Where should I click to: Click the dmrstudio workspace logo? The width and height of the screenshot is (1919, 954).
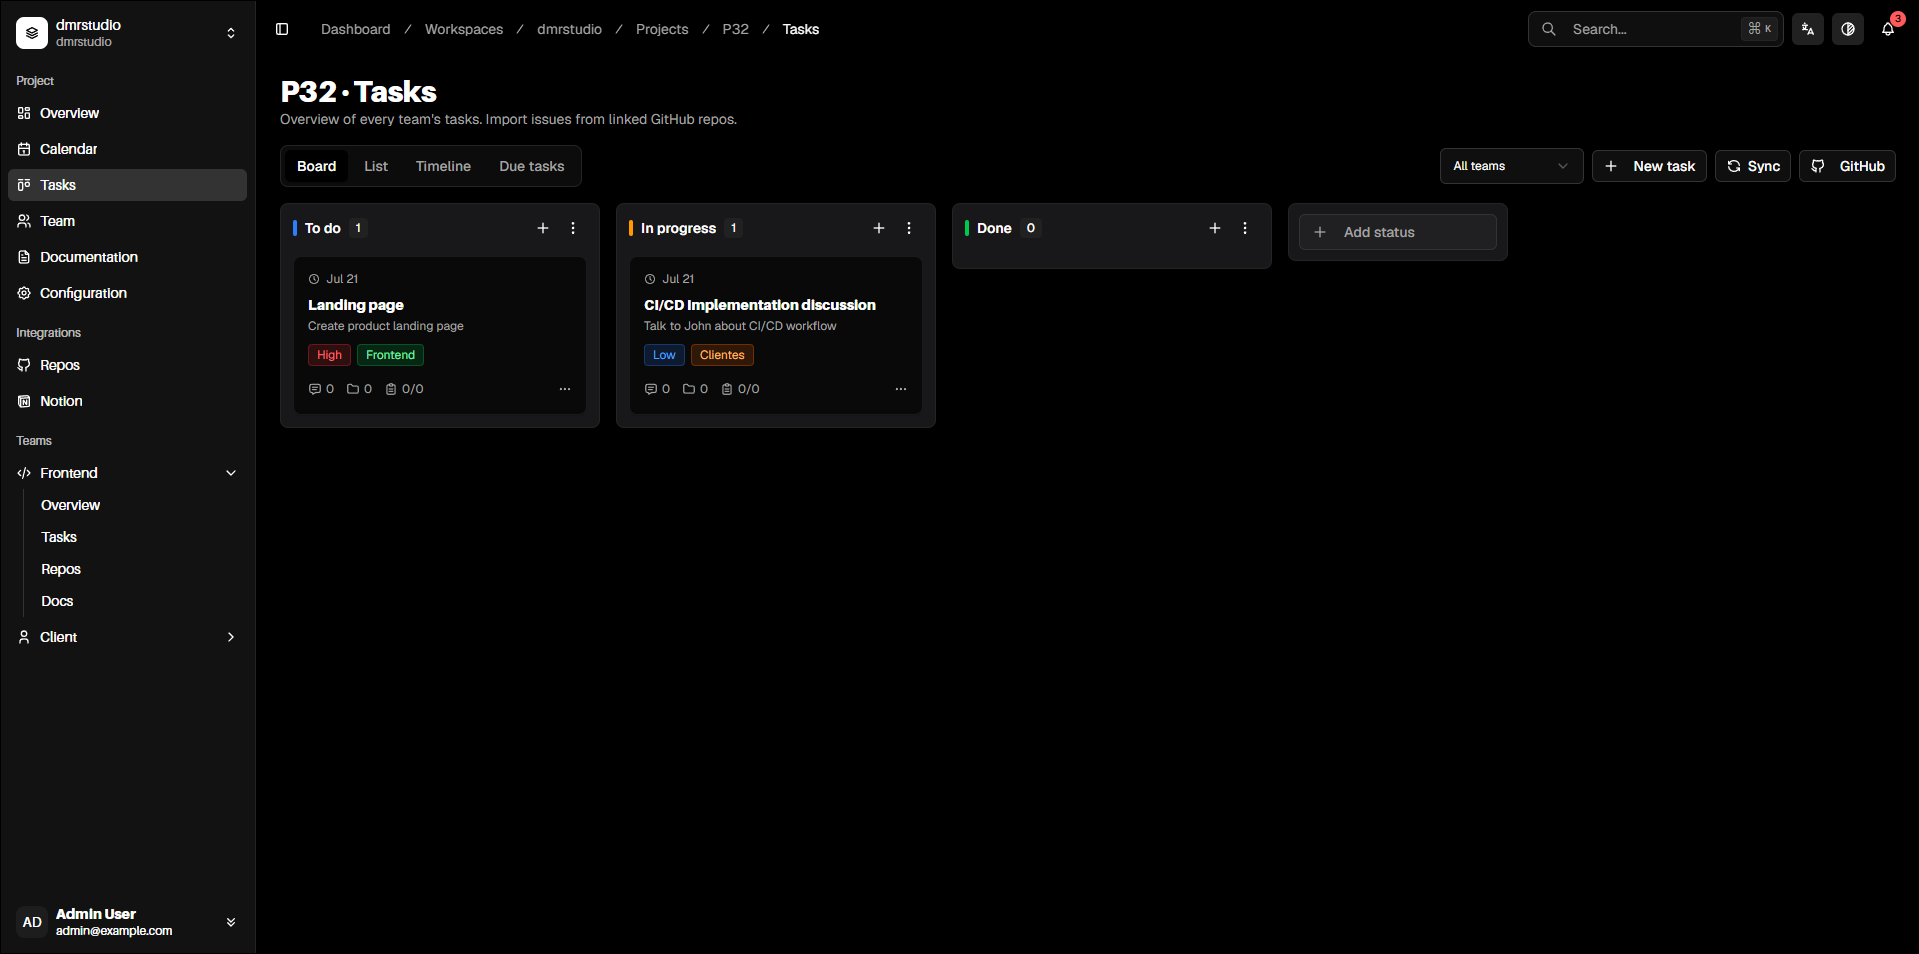click(32, 33)
